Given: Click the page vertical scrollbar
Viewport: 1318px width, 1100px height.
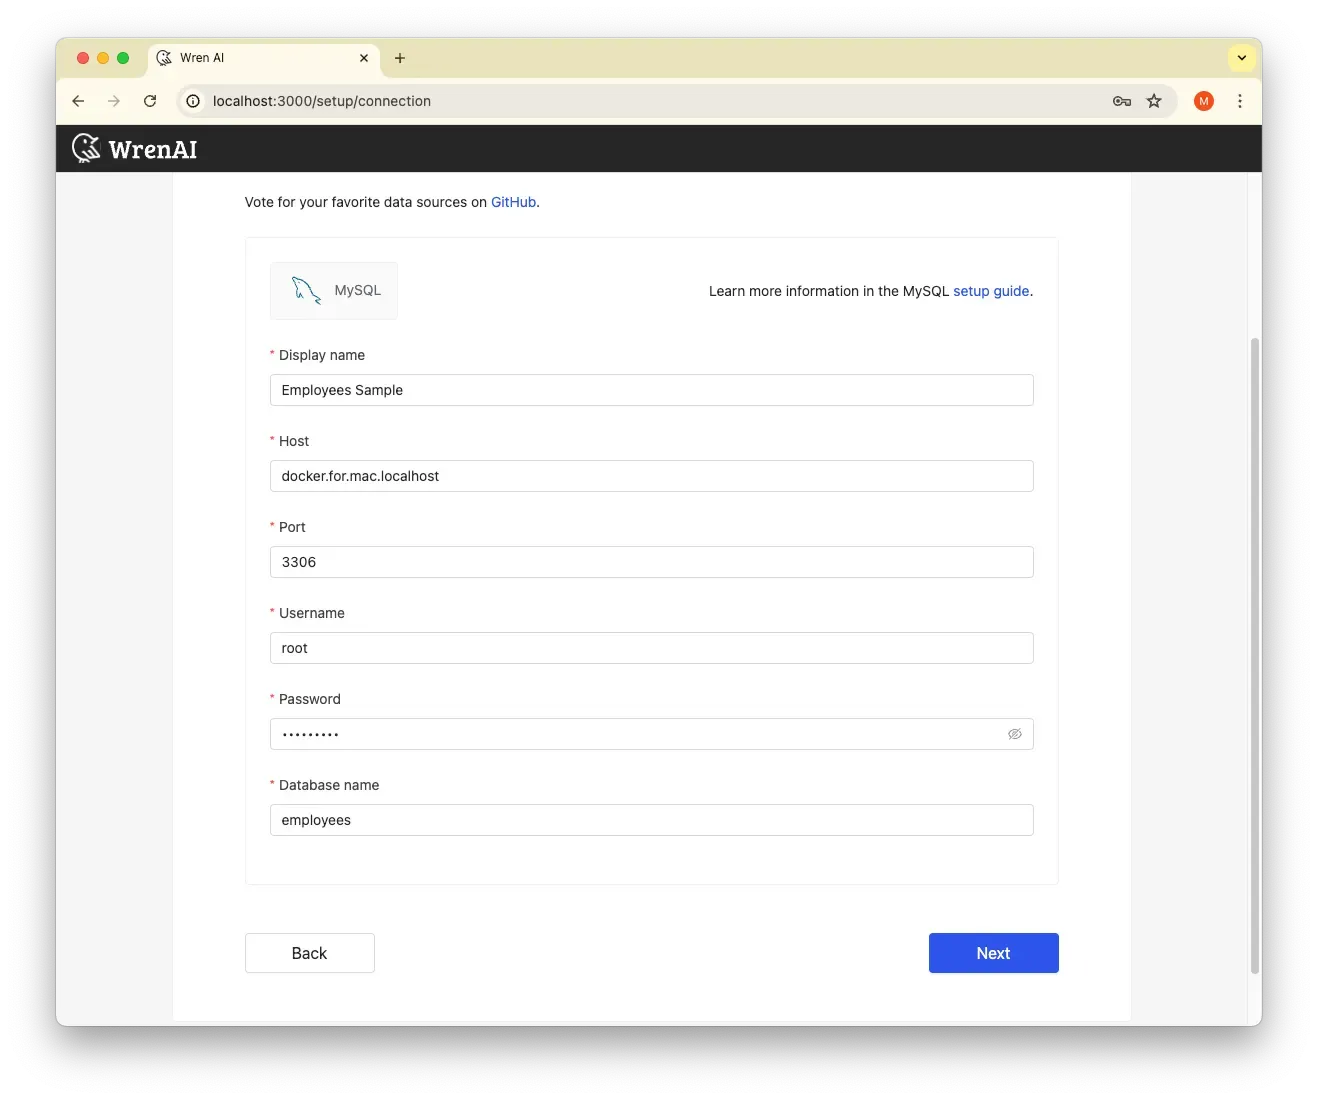Looking at the screenshot, I should tap(1255, 655).
